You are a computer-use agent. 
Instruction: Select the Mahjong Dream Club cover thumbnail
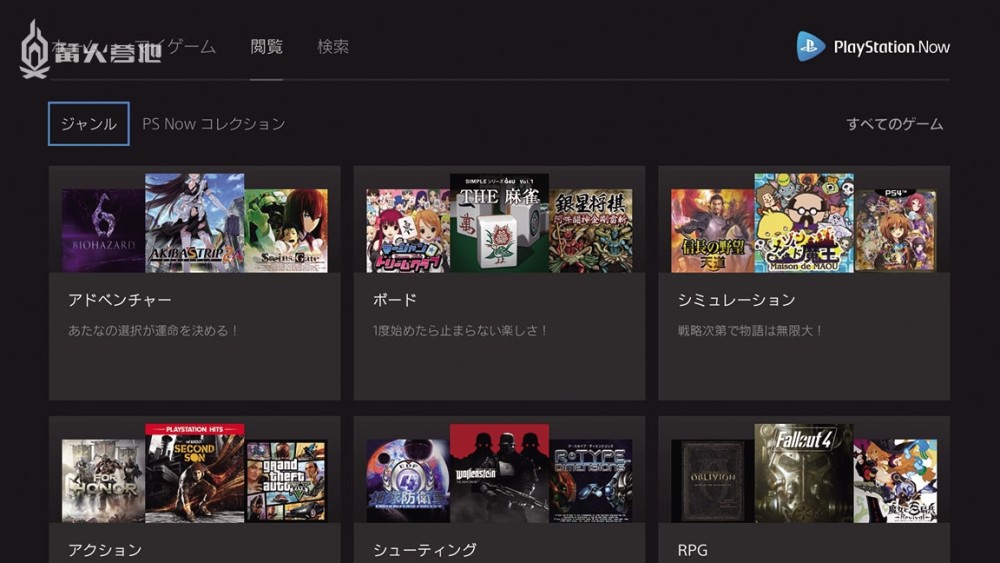click(x=408, y=231)
